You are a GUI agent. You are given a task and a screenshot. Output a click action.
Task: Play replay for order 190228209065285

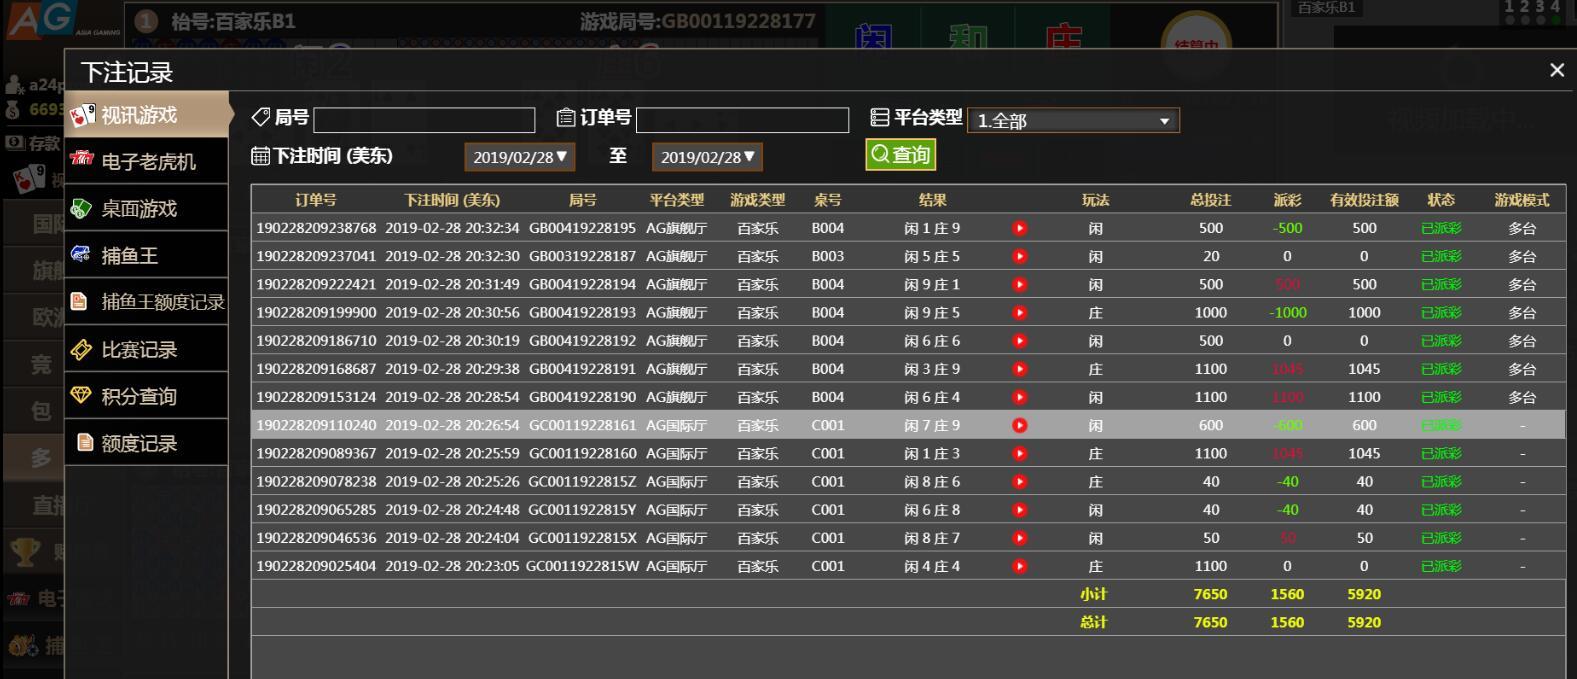tap(1019, 509)
